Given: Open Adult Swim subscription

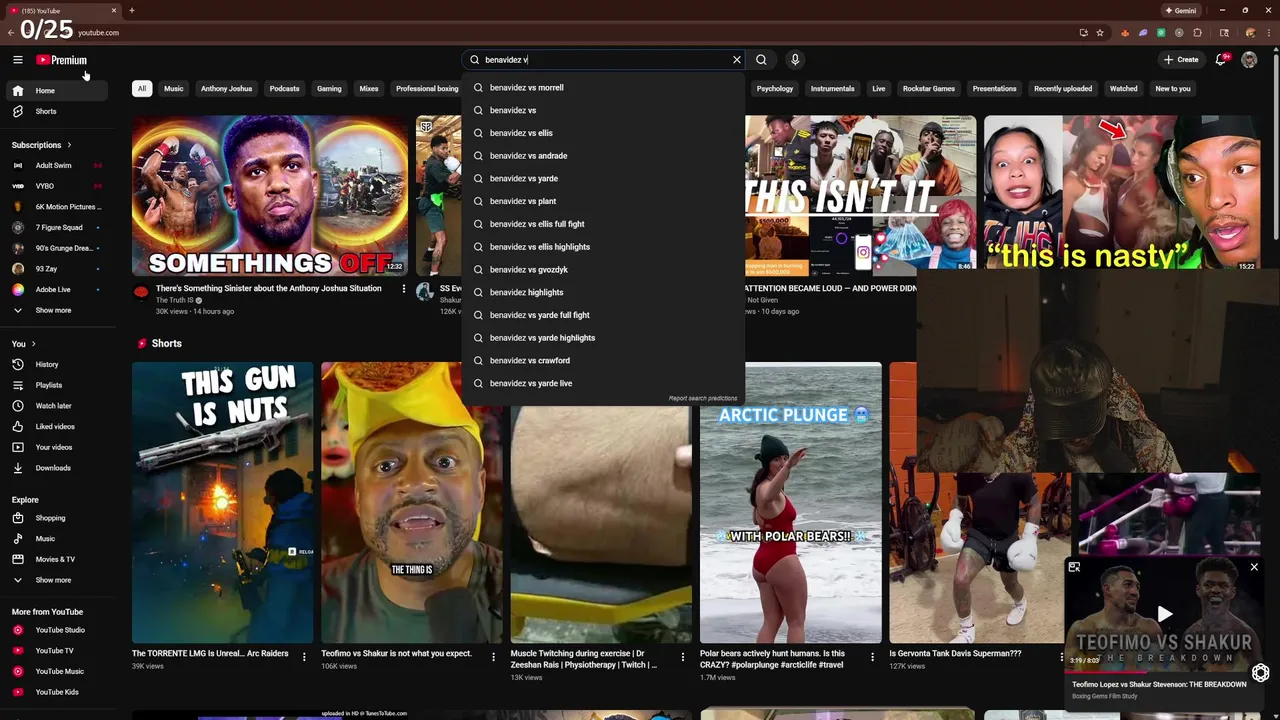Looking at the screenshot, I should pyautogui.click(x=59, y=166).
